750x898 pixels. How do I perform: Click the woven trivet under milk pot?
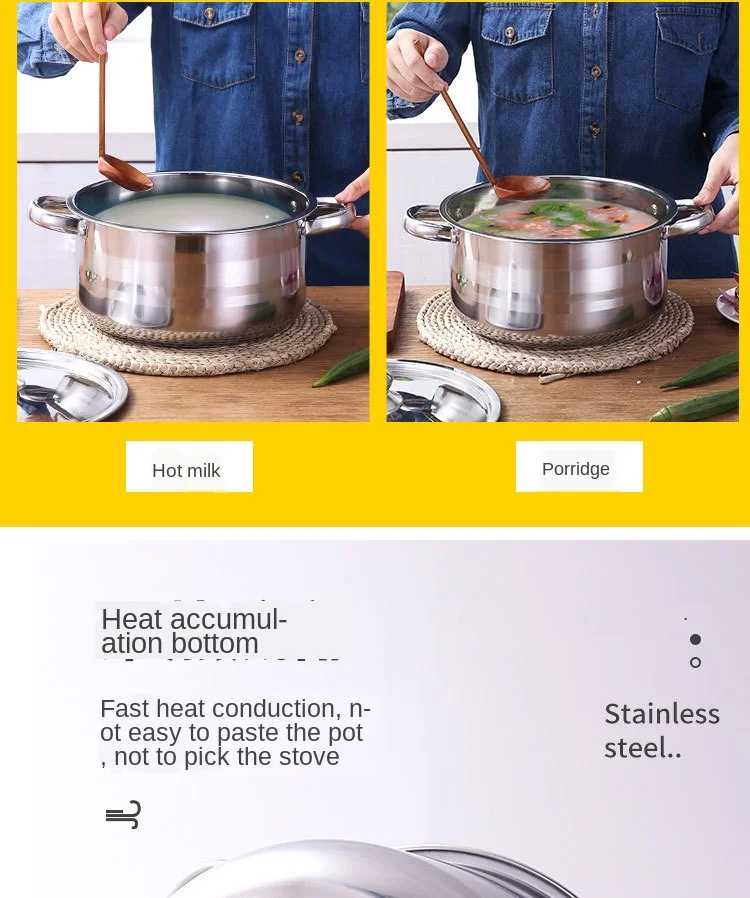pyautogui.click(x=187, y=338)
